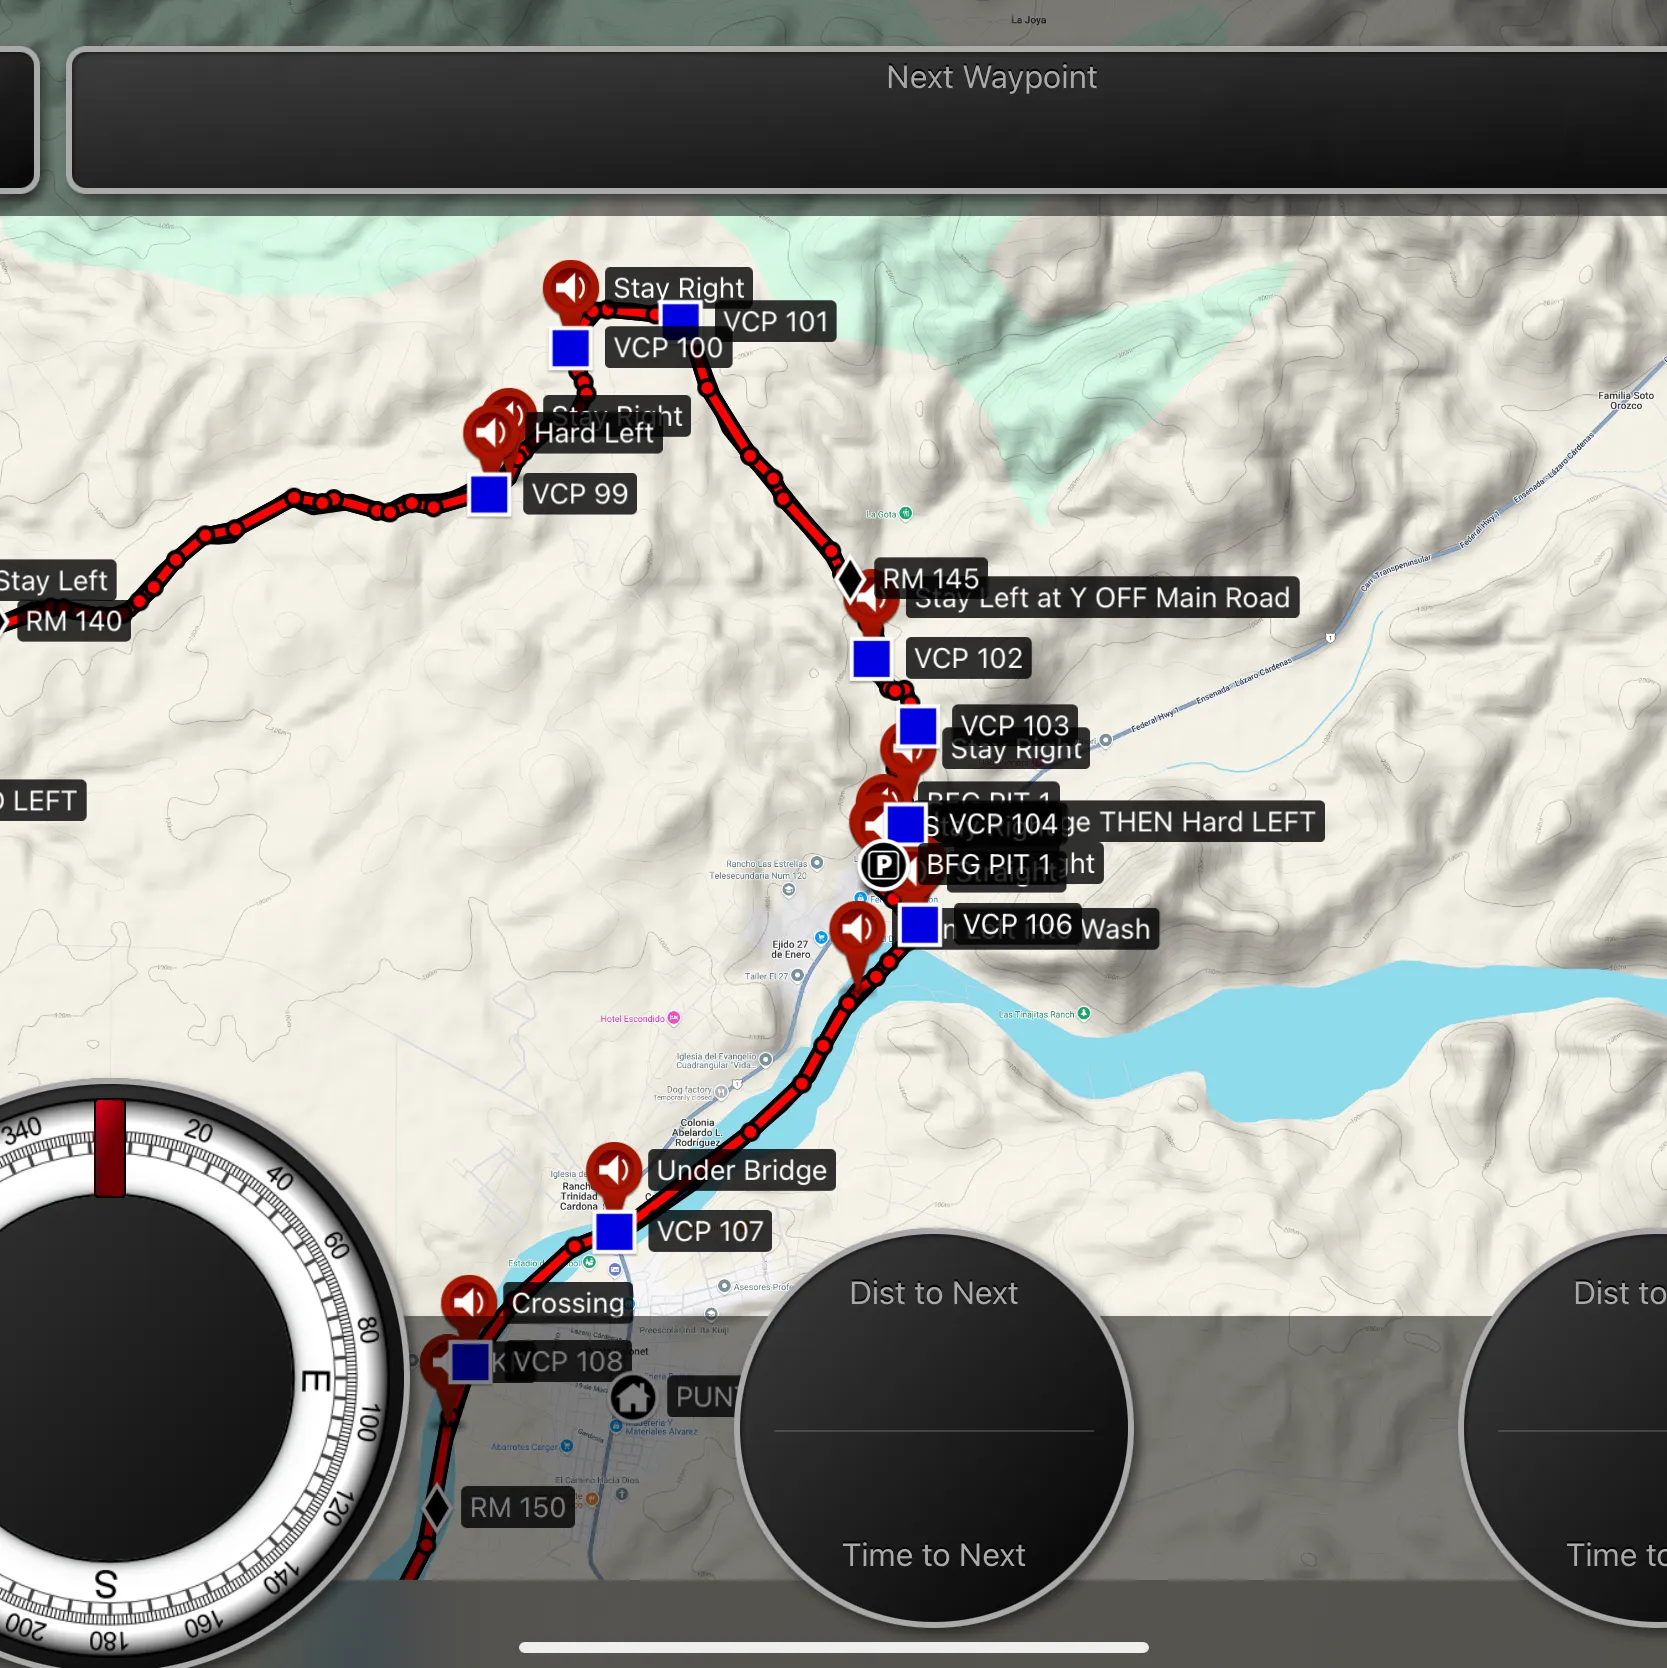Tap the Stay Right label below VCP 103
Viewport: 1667px width, 1668px height.
(x=1016, y=749)
